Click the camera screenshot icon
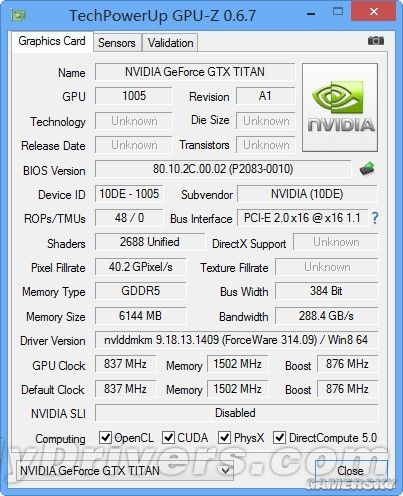 point(376,41)
